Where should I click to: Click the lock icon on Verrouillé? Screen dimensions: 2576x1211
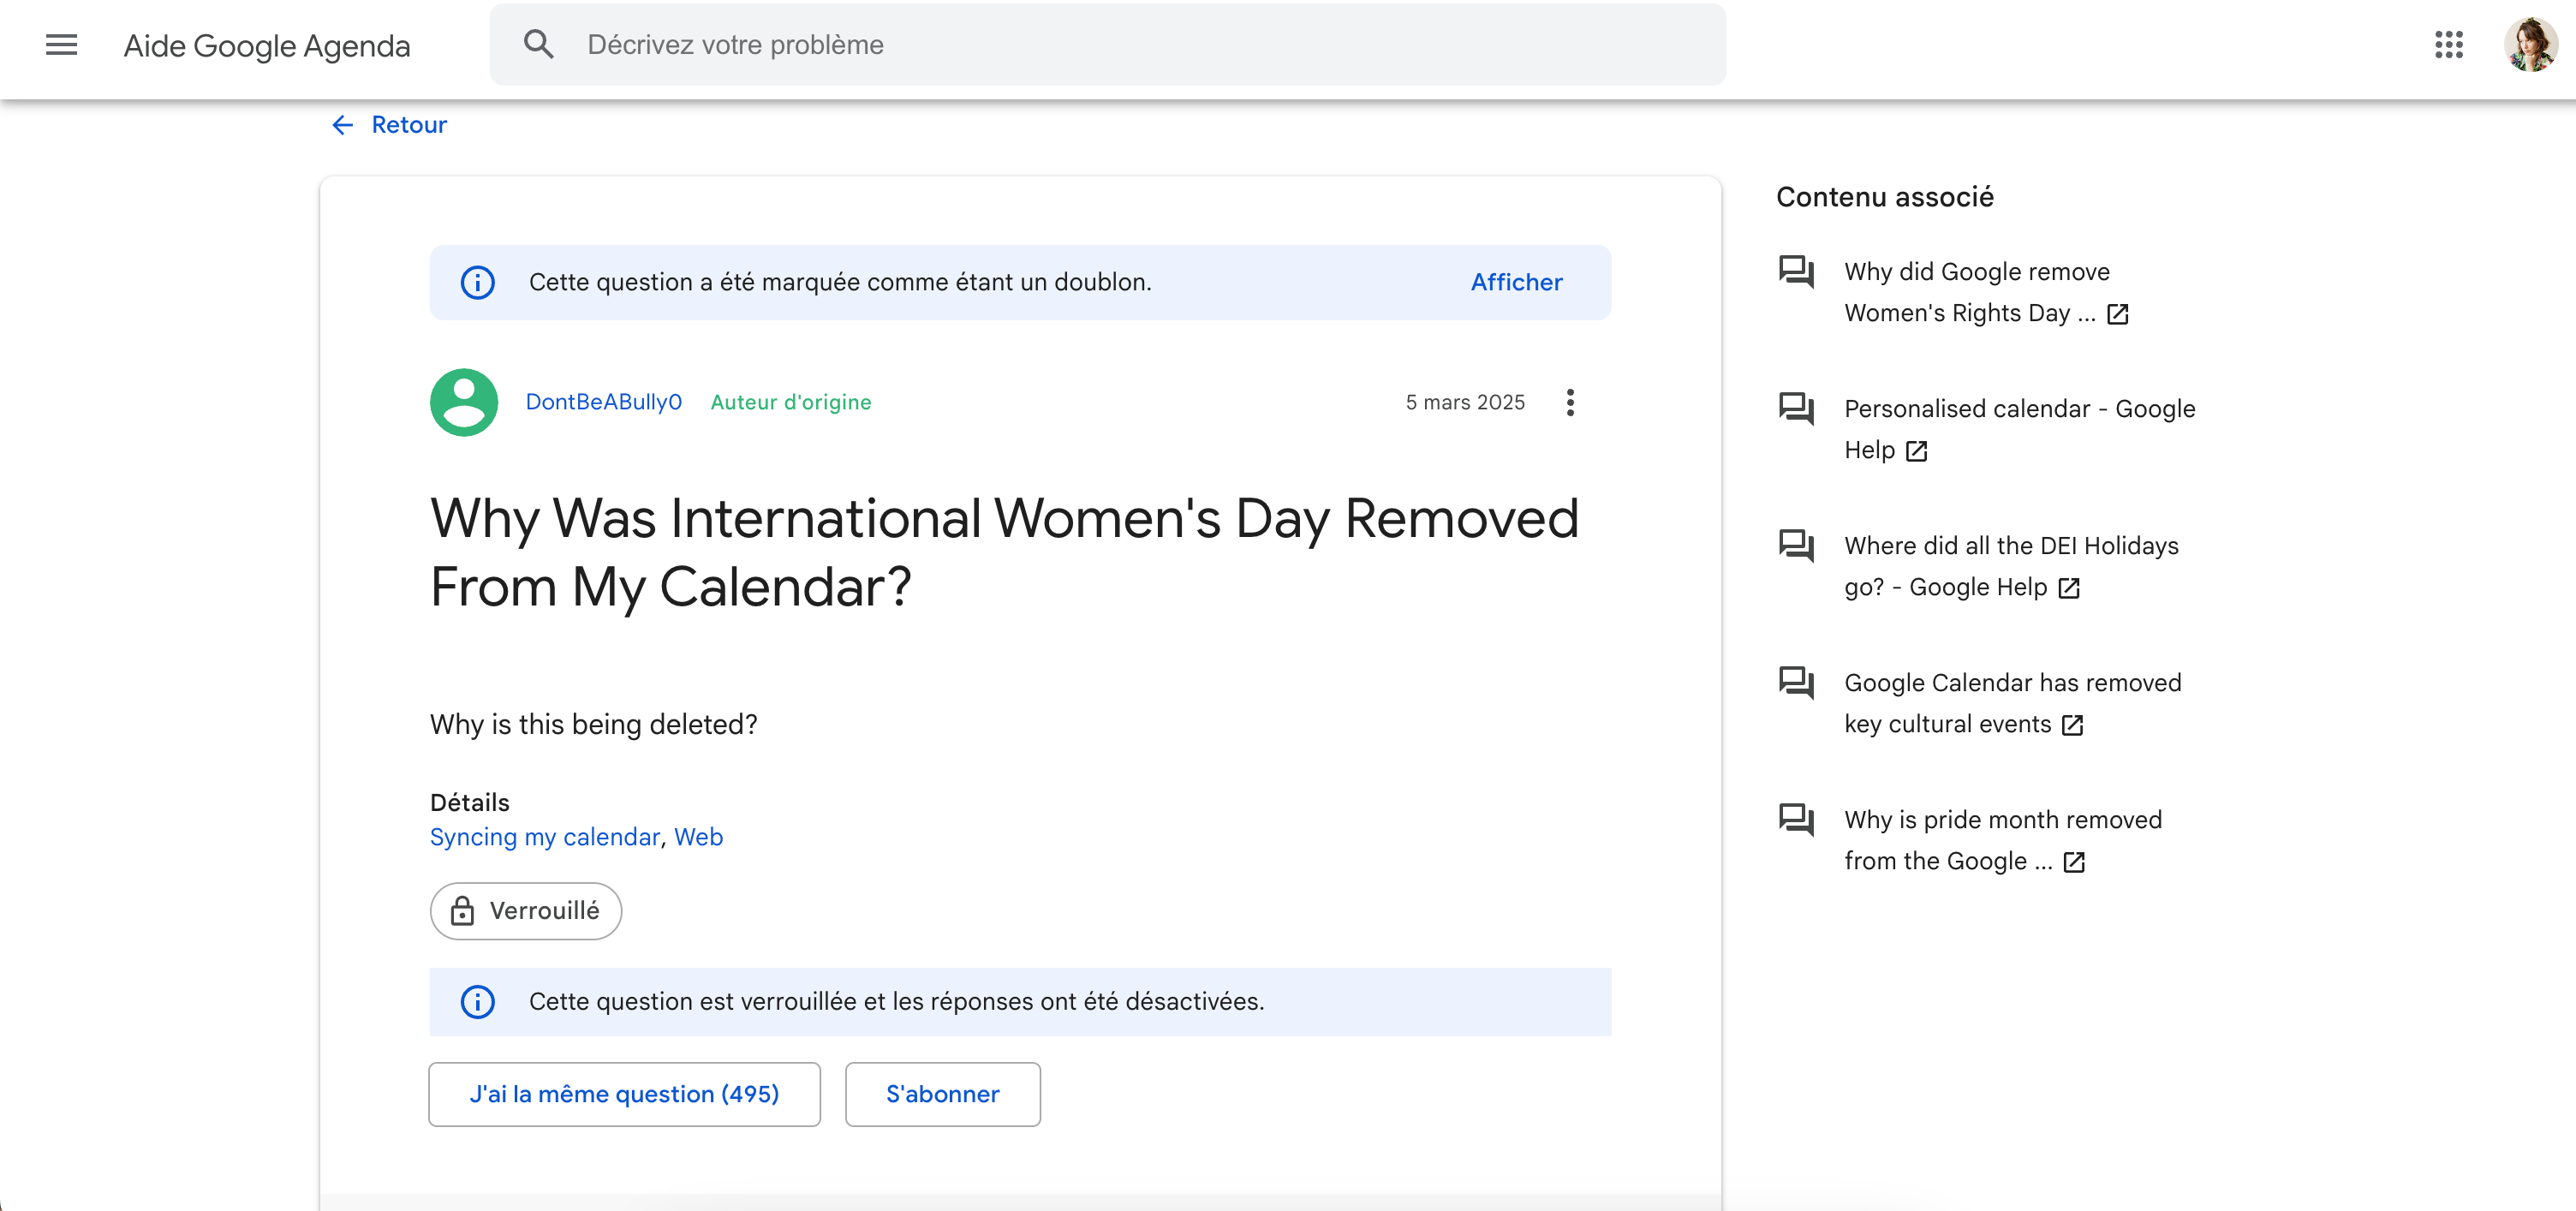tap(462, 911)
